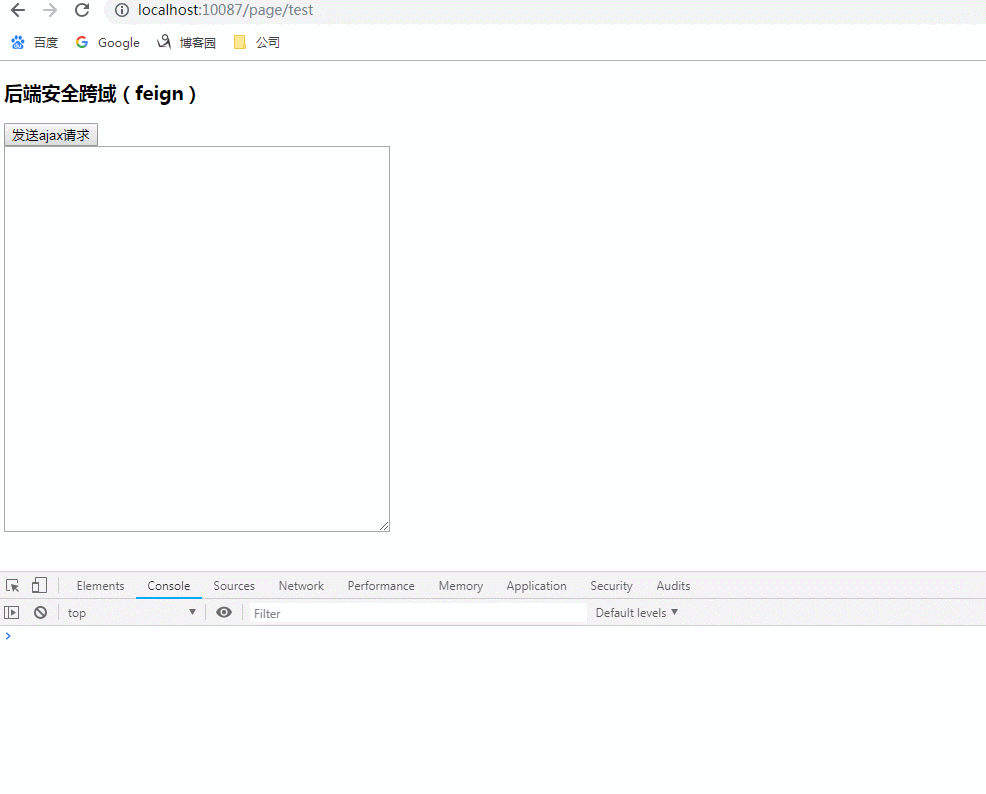Viewport: 986px width, 794px height.
Task: Open the top context dropdown
Action: 131,612
